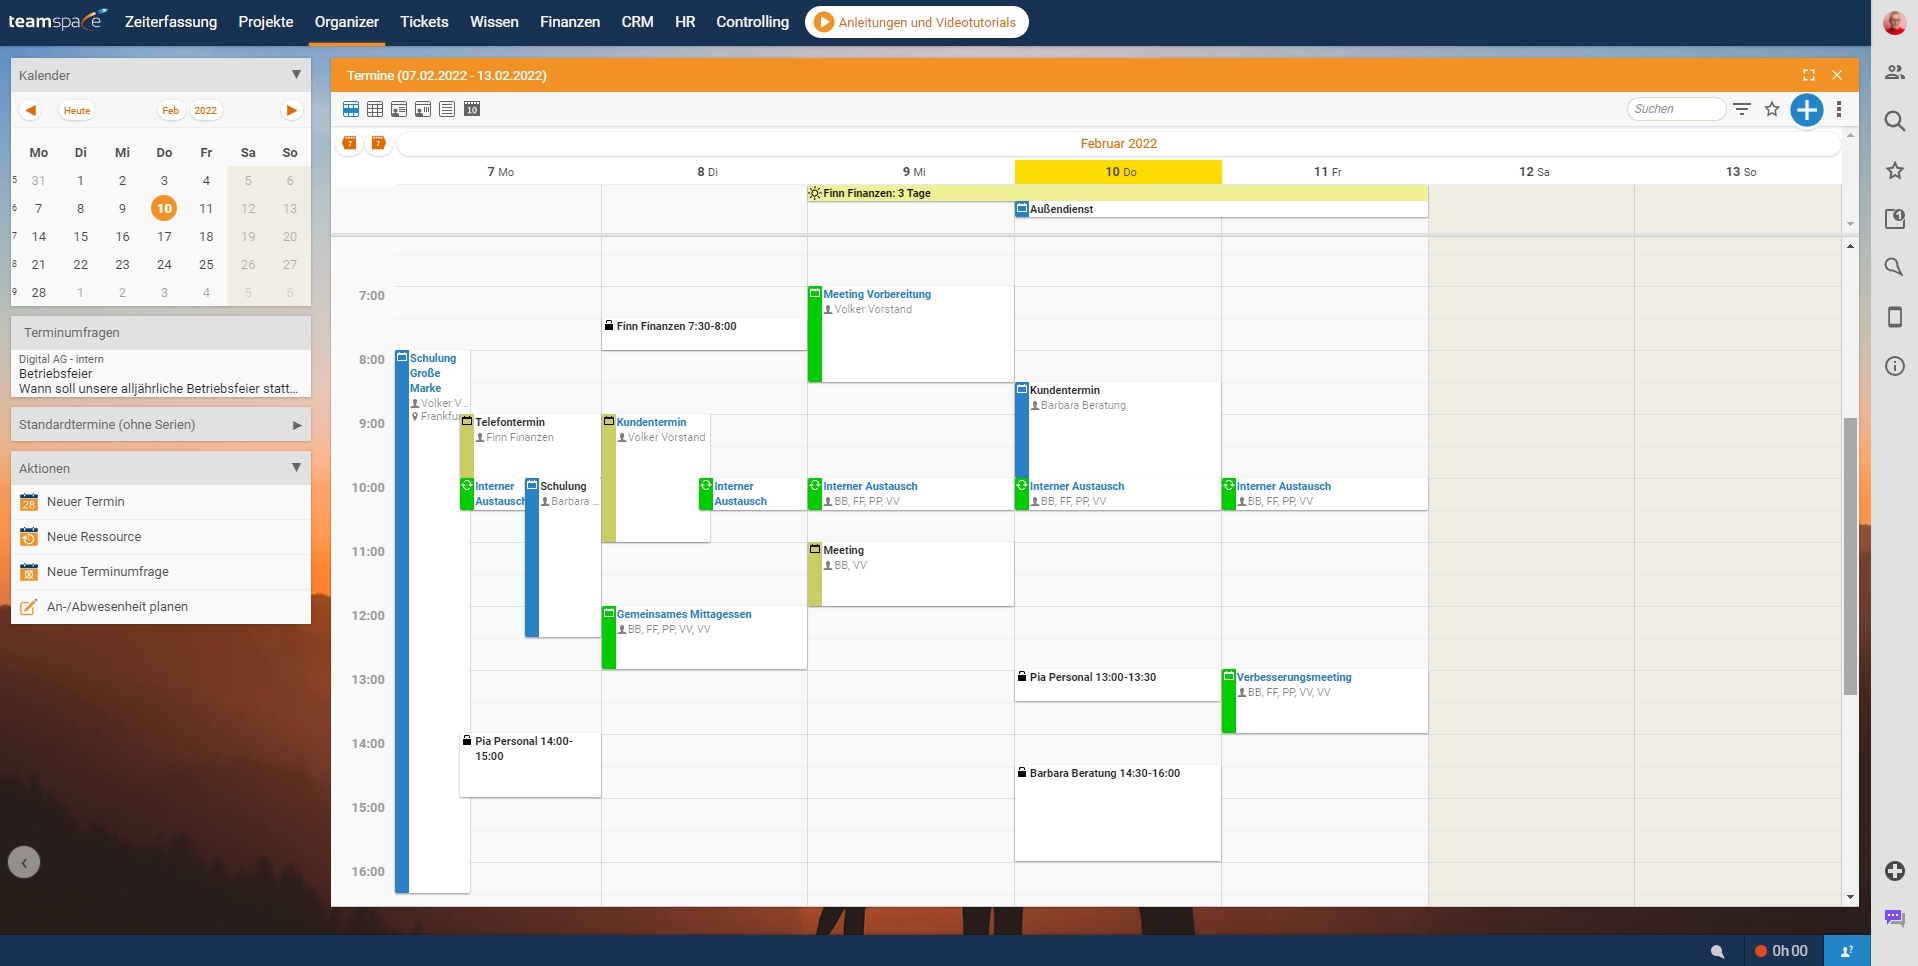Click the Suchen search field
The image size is (1918, 966).
(x=1676, y=109)
